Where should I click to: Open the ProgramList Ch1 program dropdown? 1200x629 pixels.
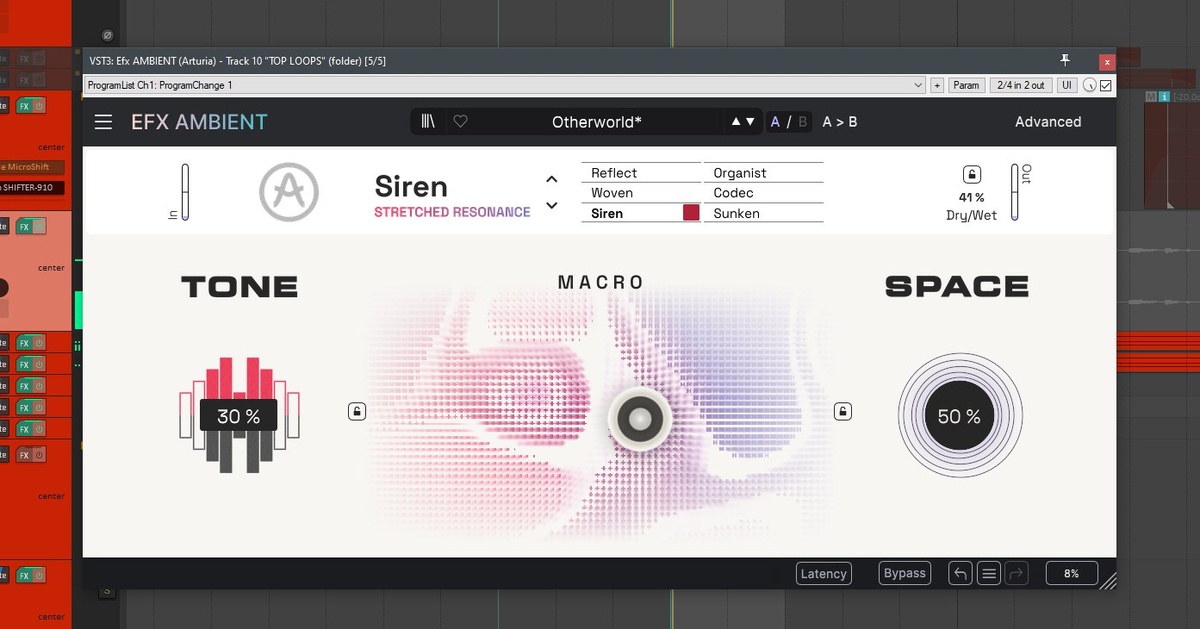[505, 86]
